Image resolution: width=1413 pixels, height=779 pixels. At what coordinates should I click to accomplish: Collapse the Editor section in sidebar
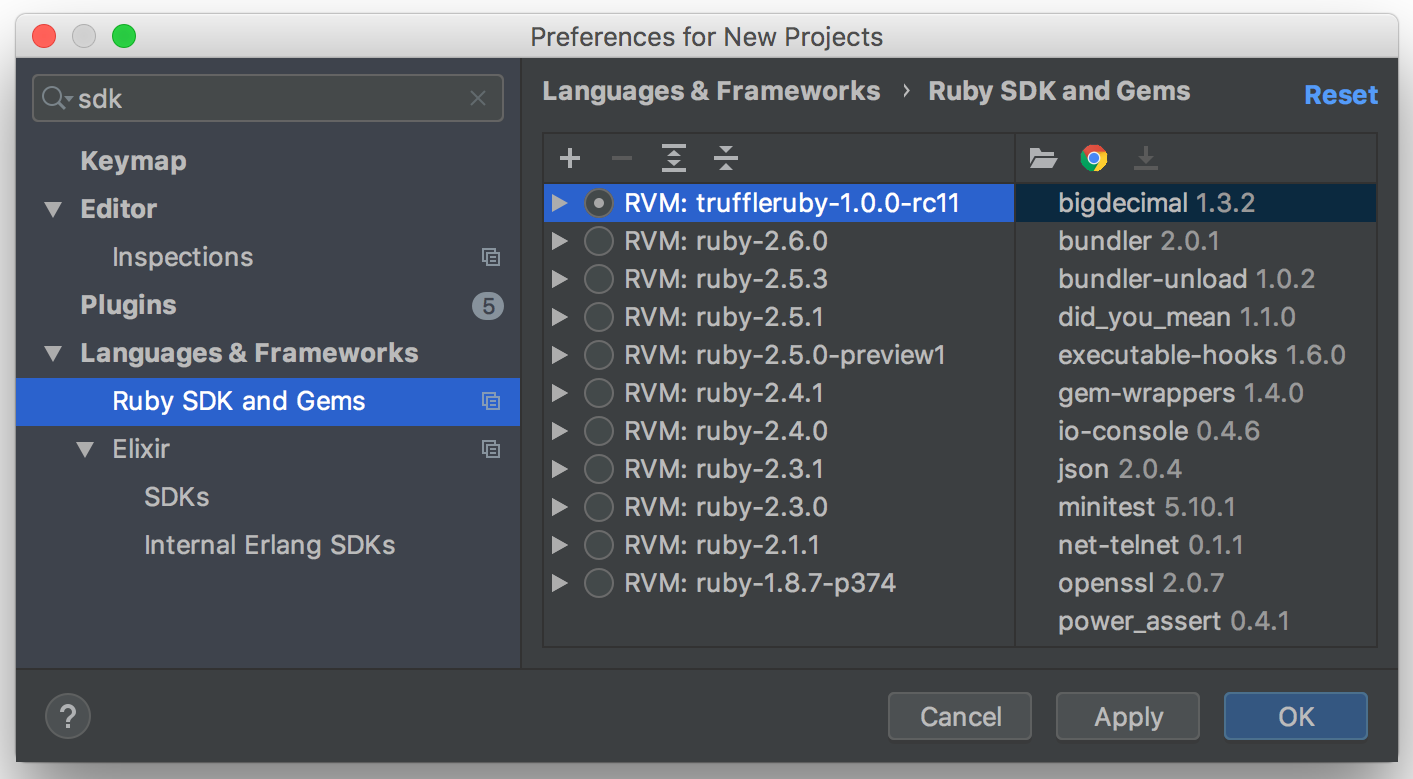click(52, 210)
